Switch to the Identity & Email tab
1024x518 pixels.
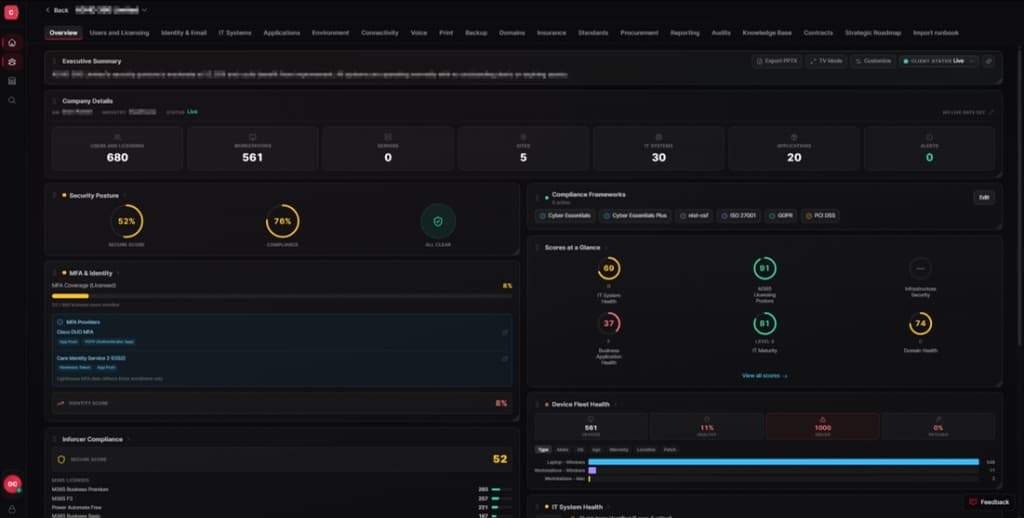coord(184,33)
